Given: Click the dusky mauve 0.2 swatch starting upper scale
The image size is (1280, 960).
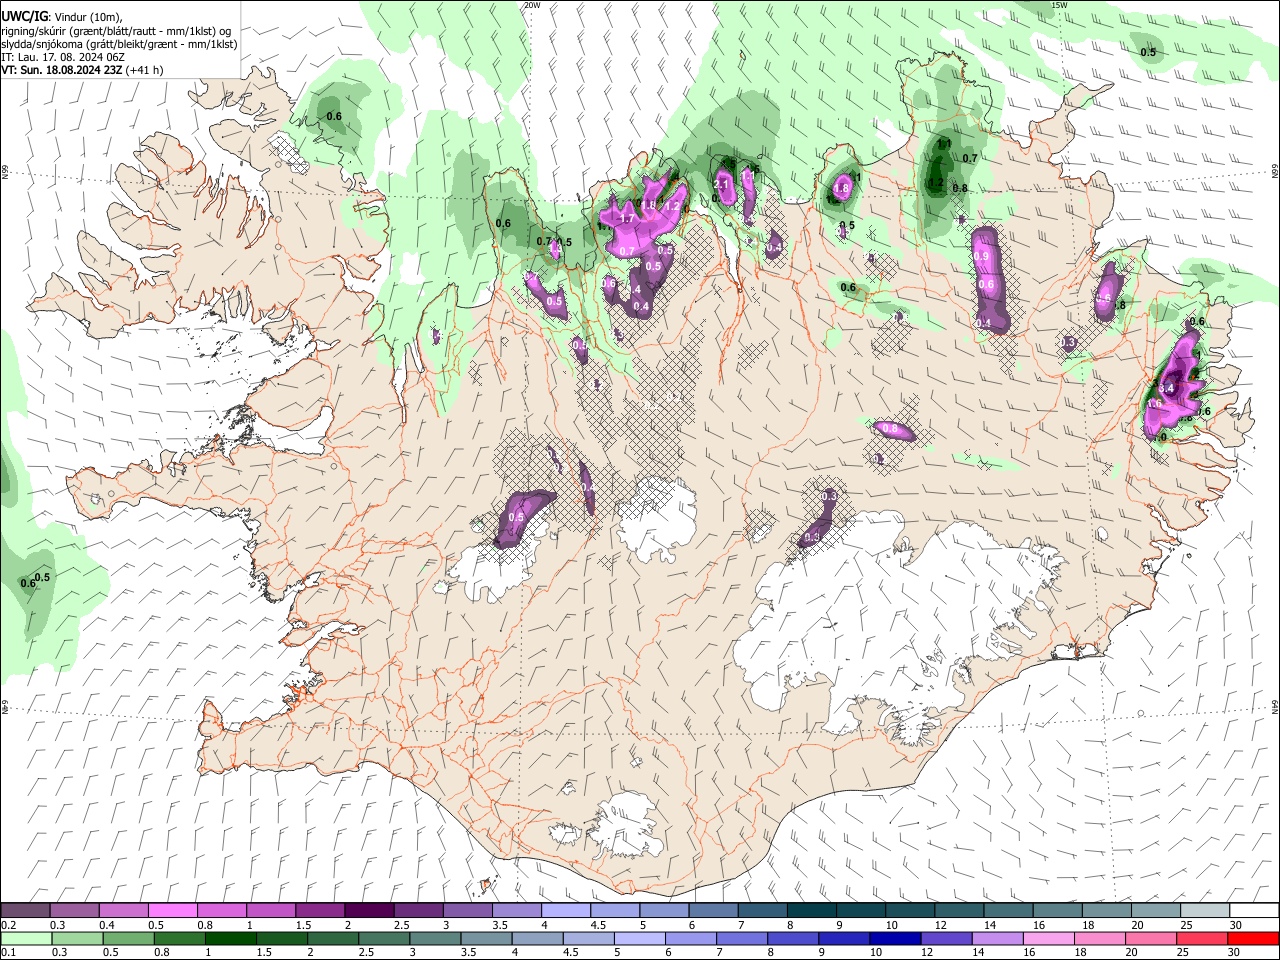Looking at the screenshot, I should point(25,911).
